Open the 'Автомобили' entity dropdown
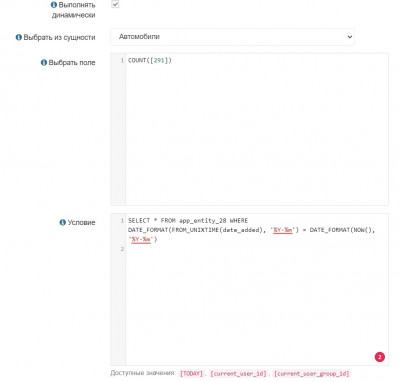 click(233, 37)
